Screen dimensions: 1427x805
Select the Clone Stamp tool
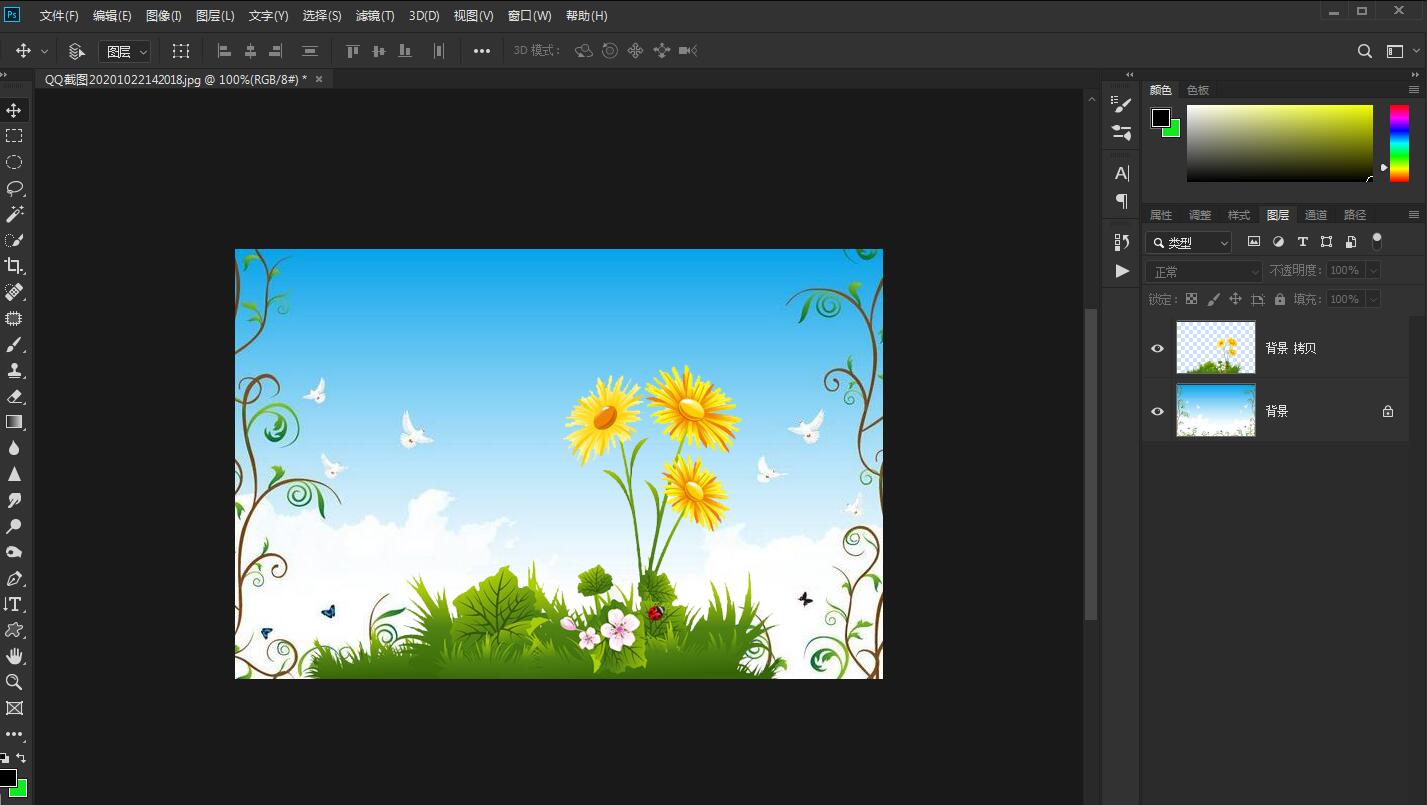pyautogui.click(x=14, y=370)
